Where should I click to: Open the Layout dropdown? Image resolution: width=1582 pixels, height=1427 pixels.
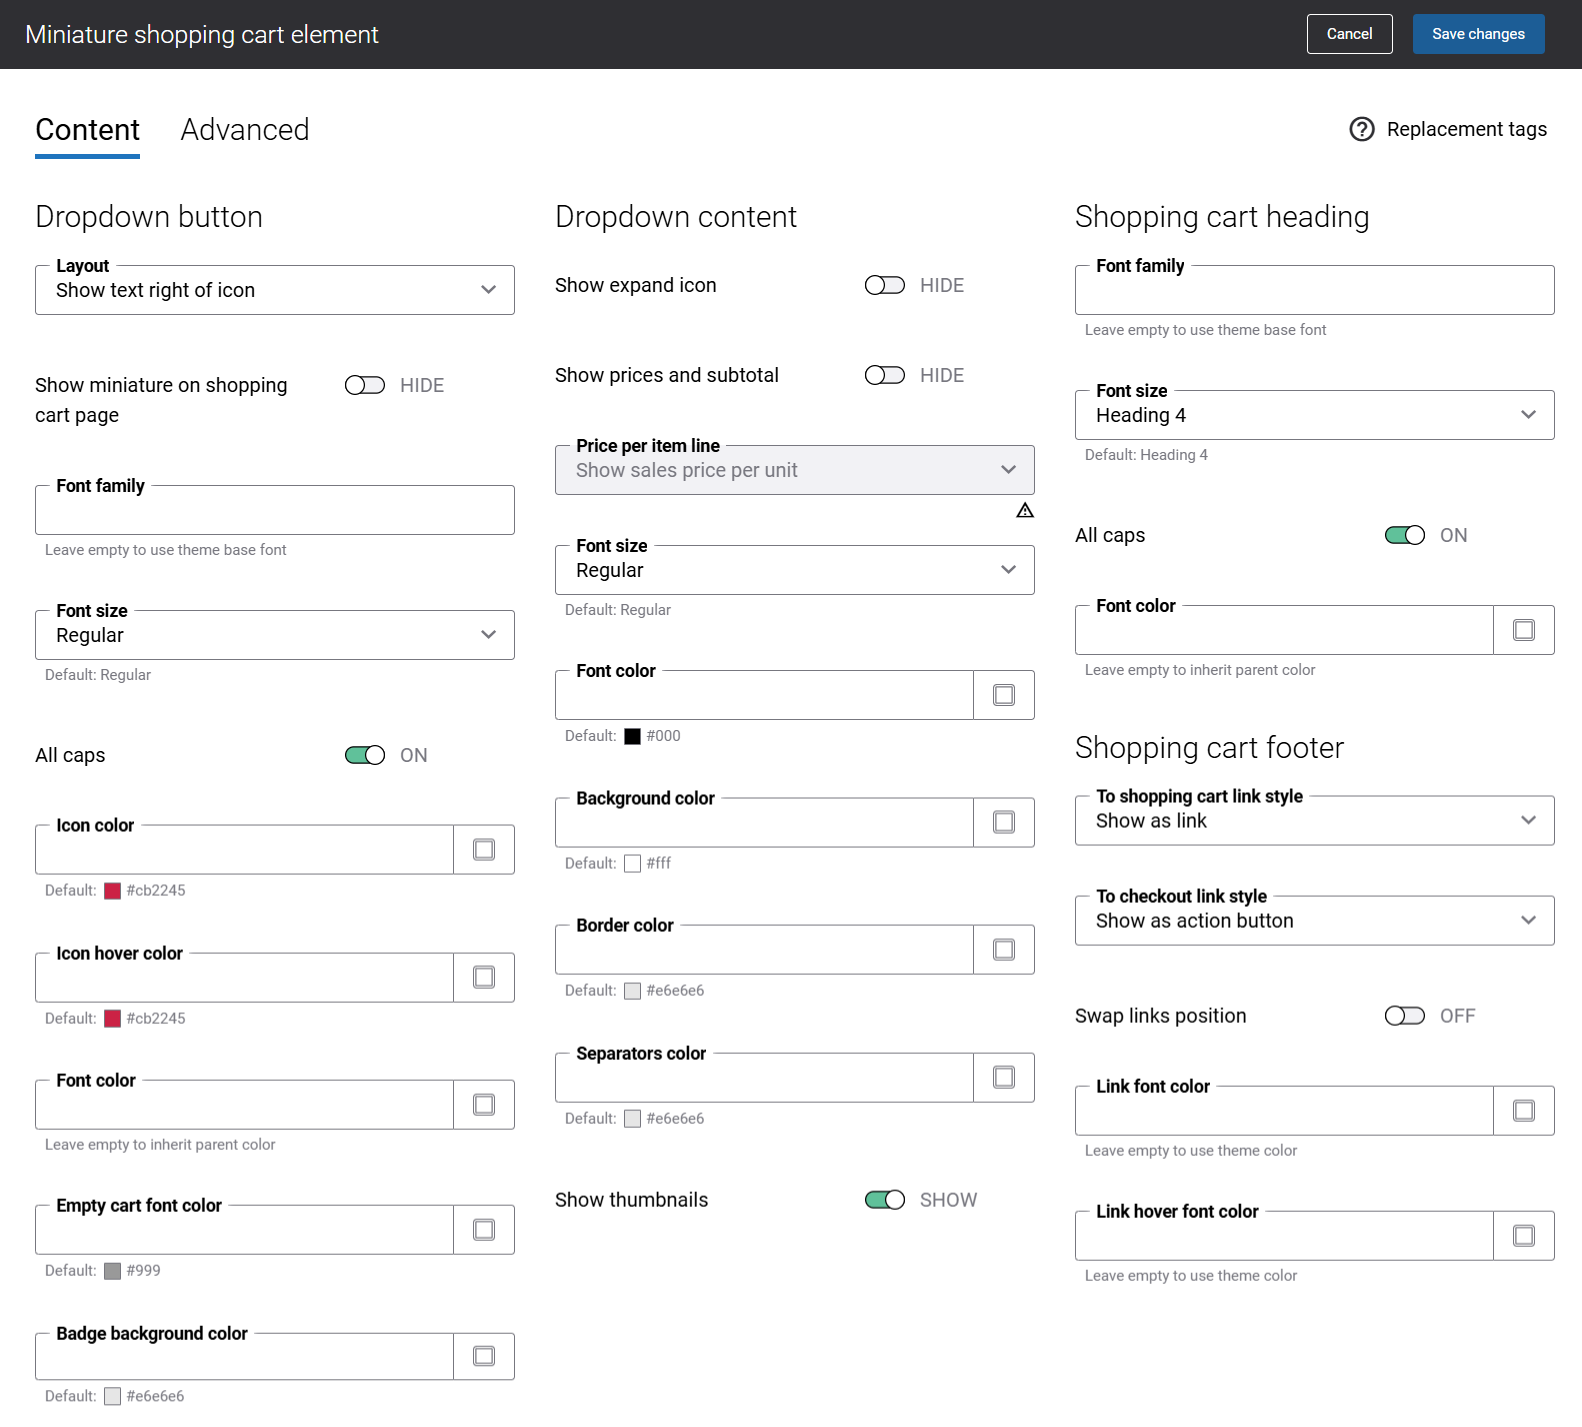(x=275, y=291)
